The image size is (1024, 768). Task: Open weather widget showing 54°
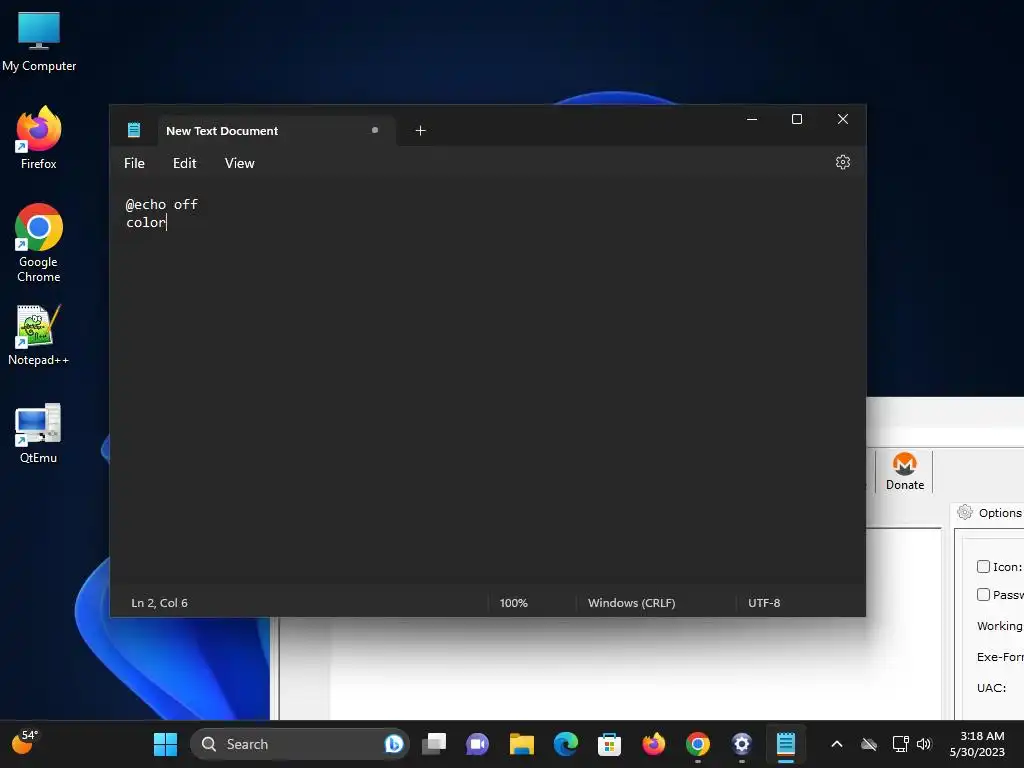[25, 743]
